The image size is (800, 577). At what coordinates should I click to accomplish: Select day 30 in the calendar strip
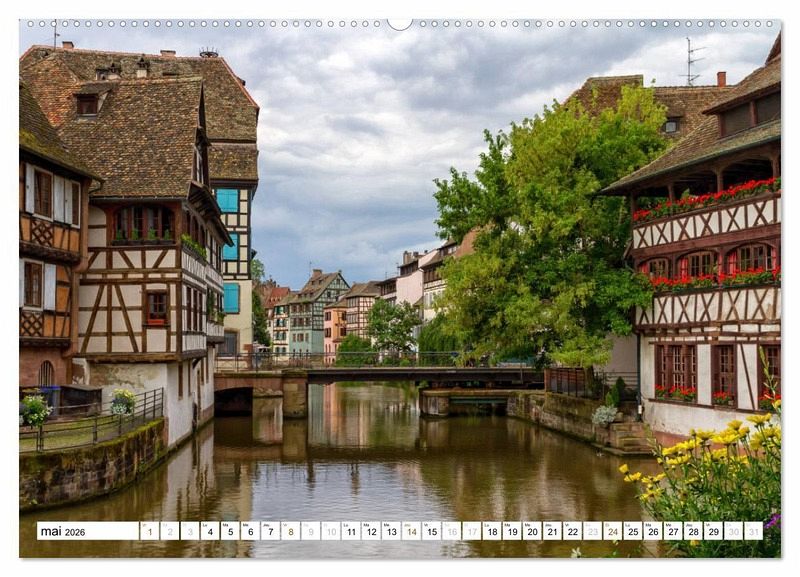tap(734, 531)
